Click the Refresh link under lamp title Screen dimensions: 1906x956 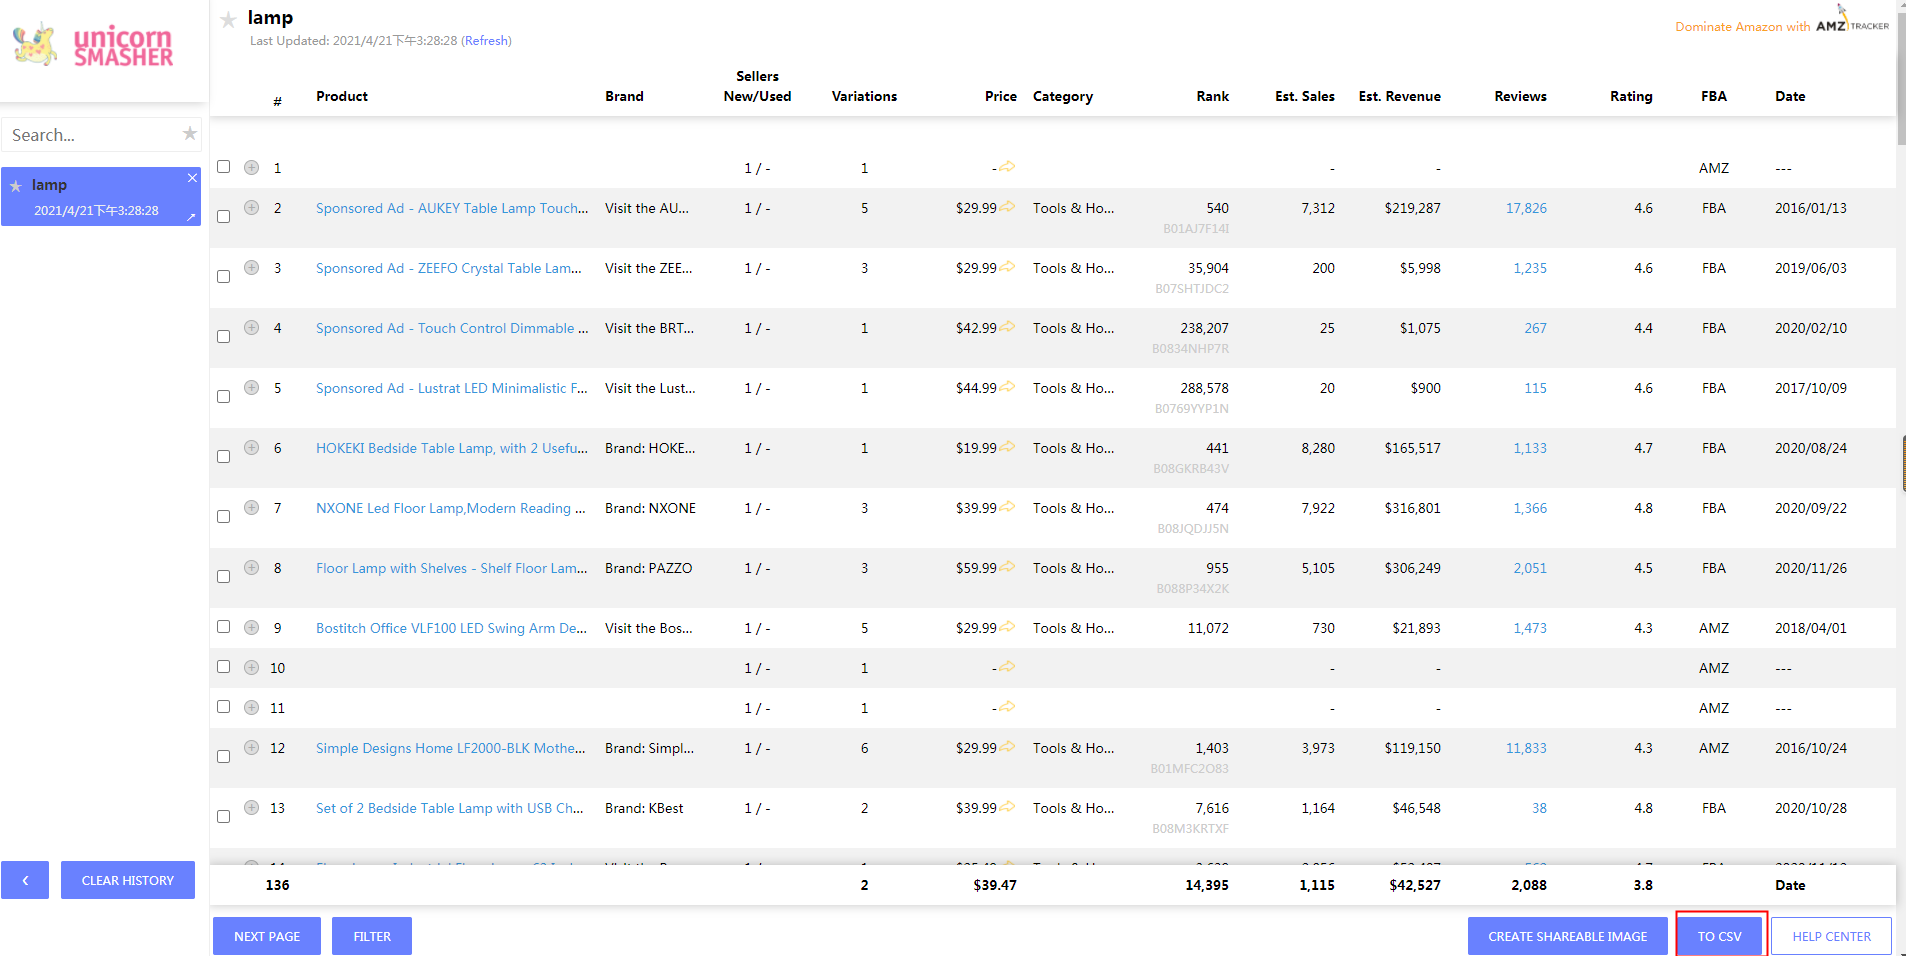tap(486, 41)
